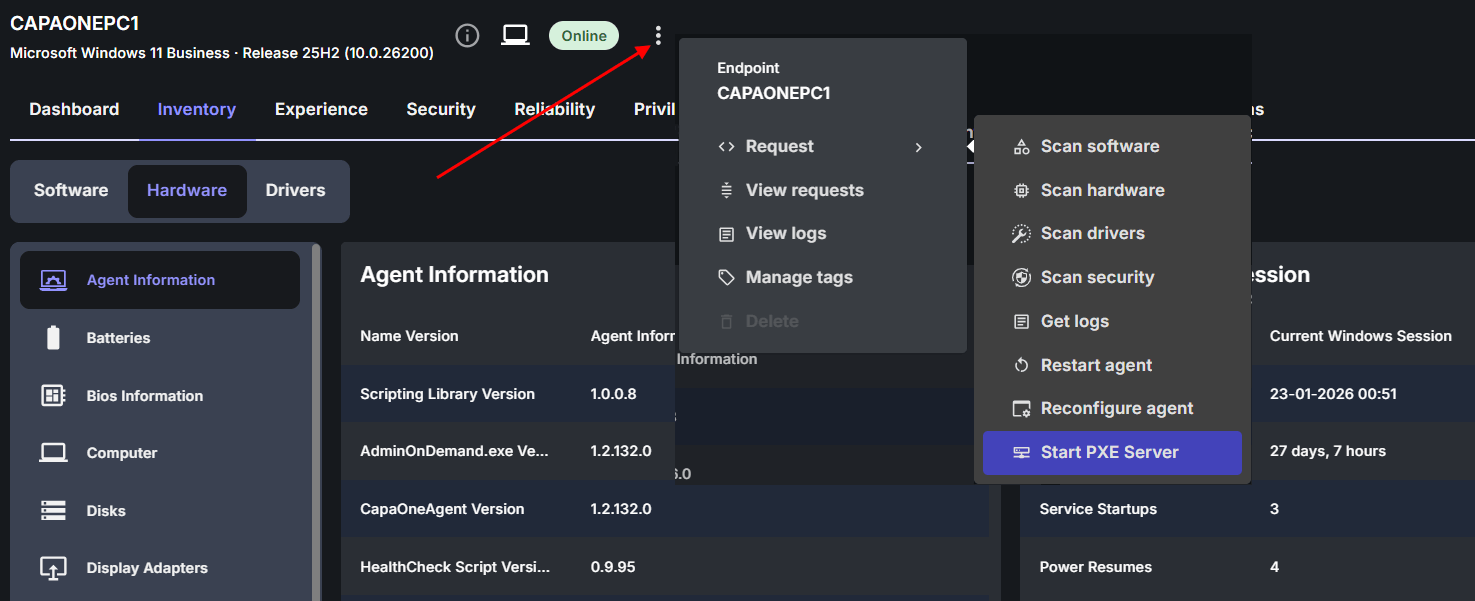Select the Drivers inventory sub-tab
Screen dimensions: 1475x601
tap(295, 190)
